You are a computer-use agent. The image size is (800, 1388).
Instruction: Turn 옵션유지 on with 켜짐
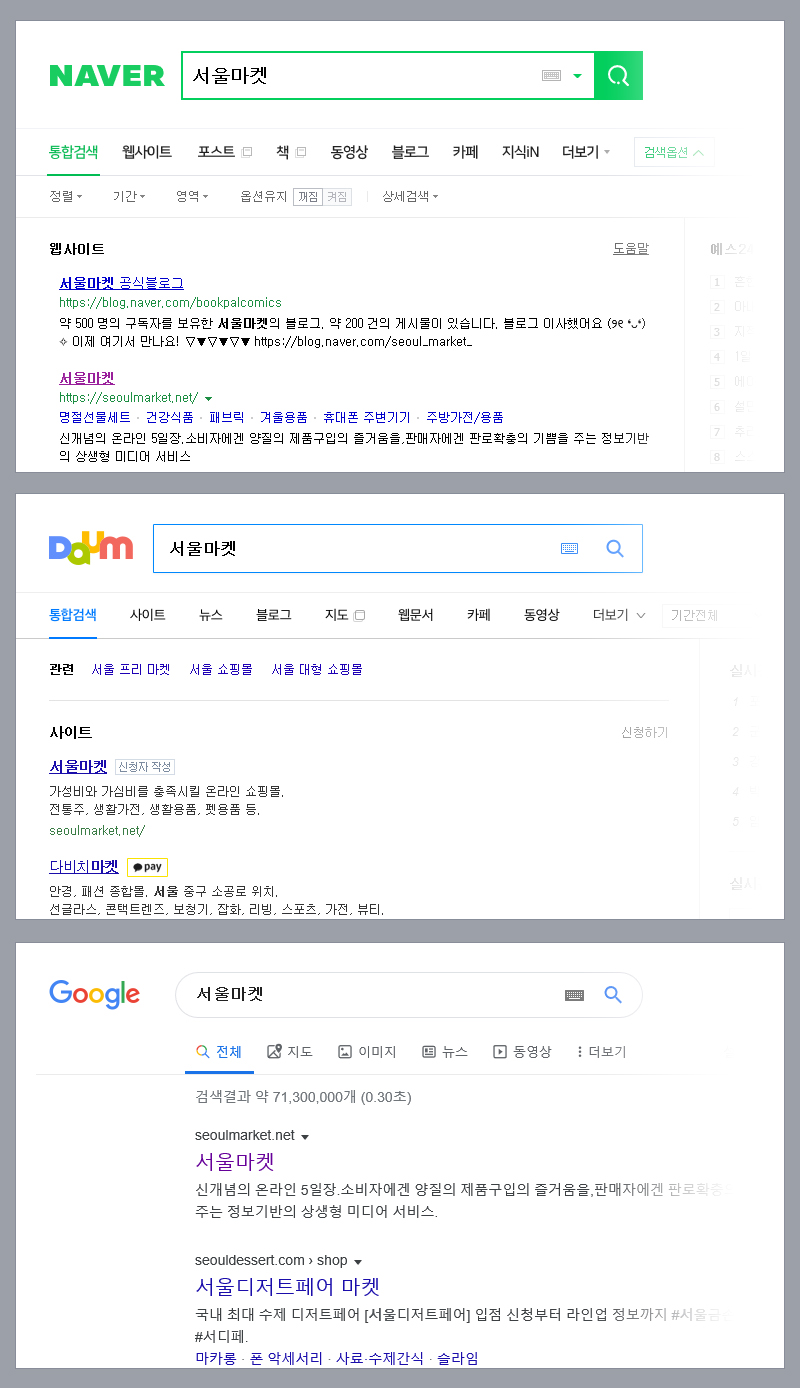coord(337,197)
